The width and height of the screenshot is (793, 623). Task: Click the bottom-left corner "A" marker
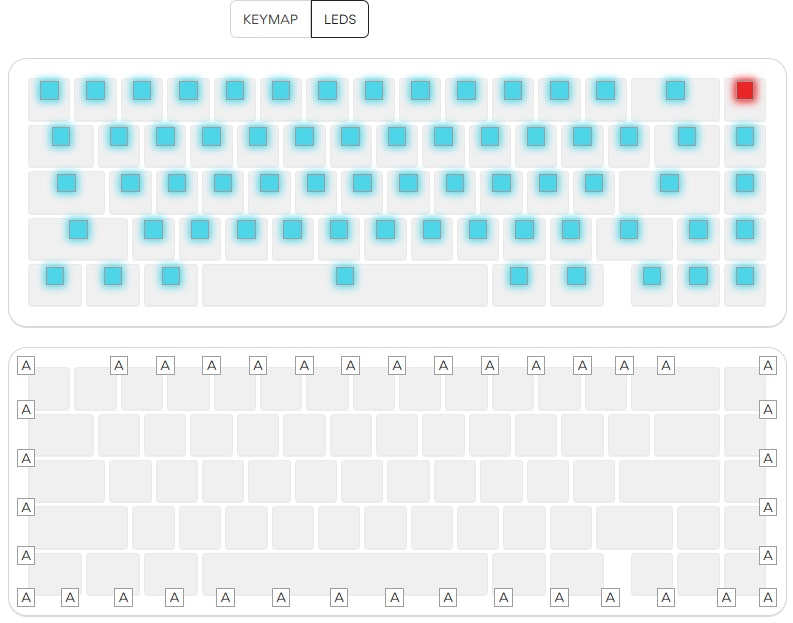click(x=26, y=598)
